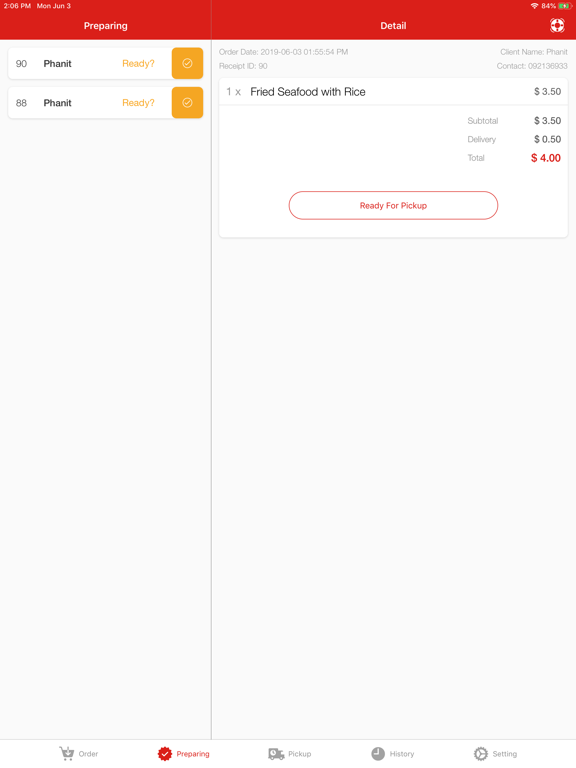Tap the Delivery label
The image size is (576, 768).
481,139
